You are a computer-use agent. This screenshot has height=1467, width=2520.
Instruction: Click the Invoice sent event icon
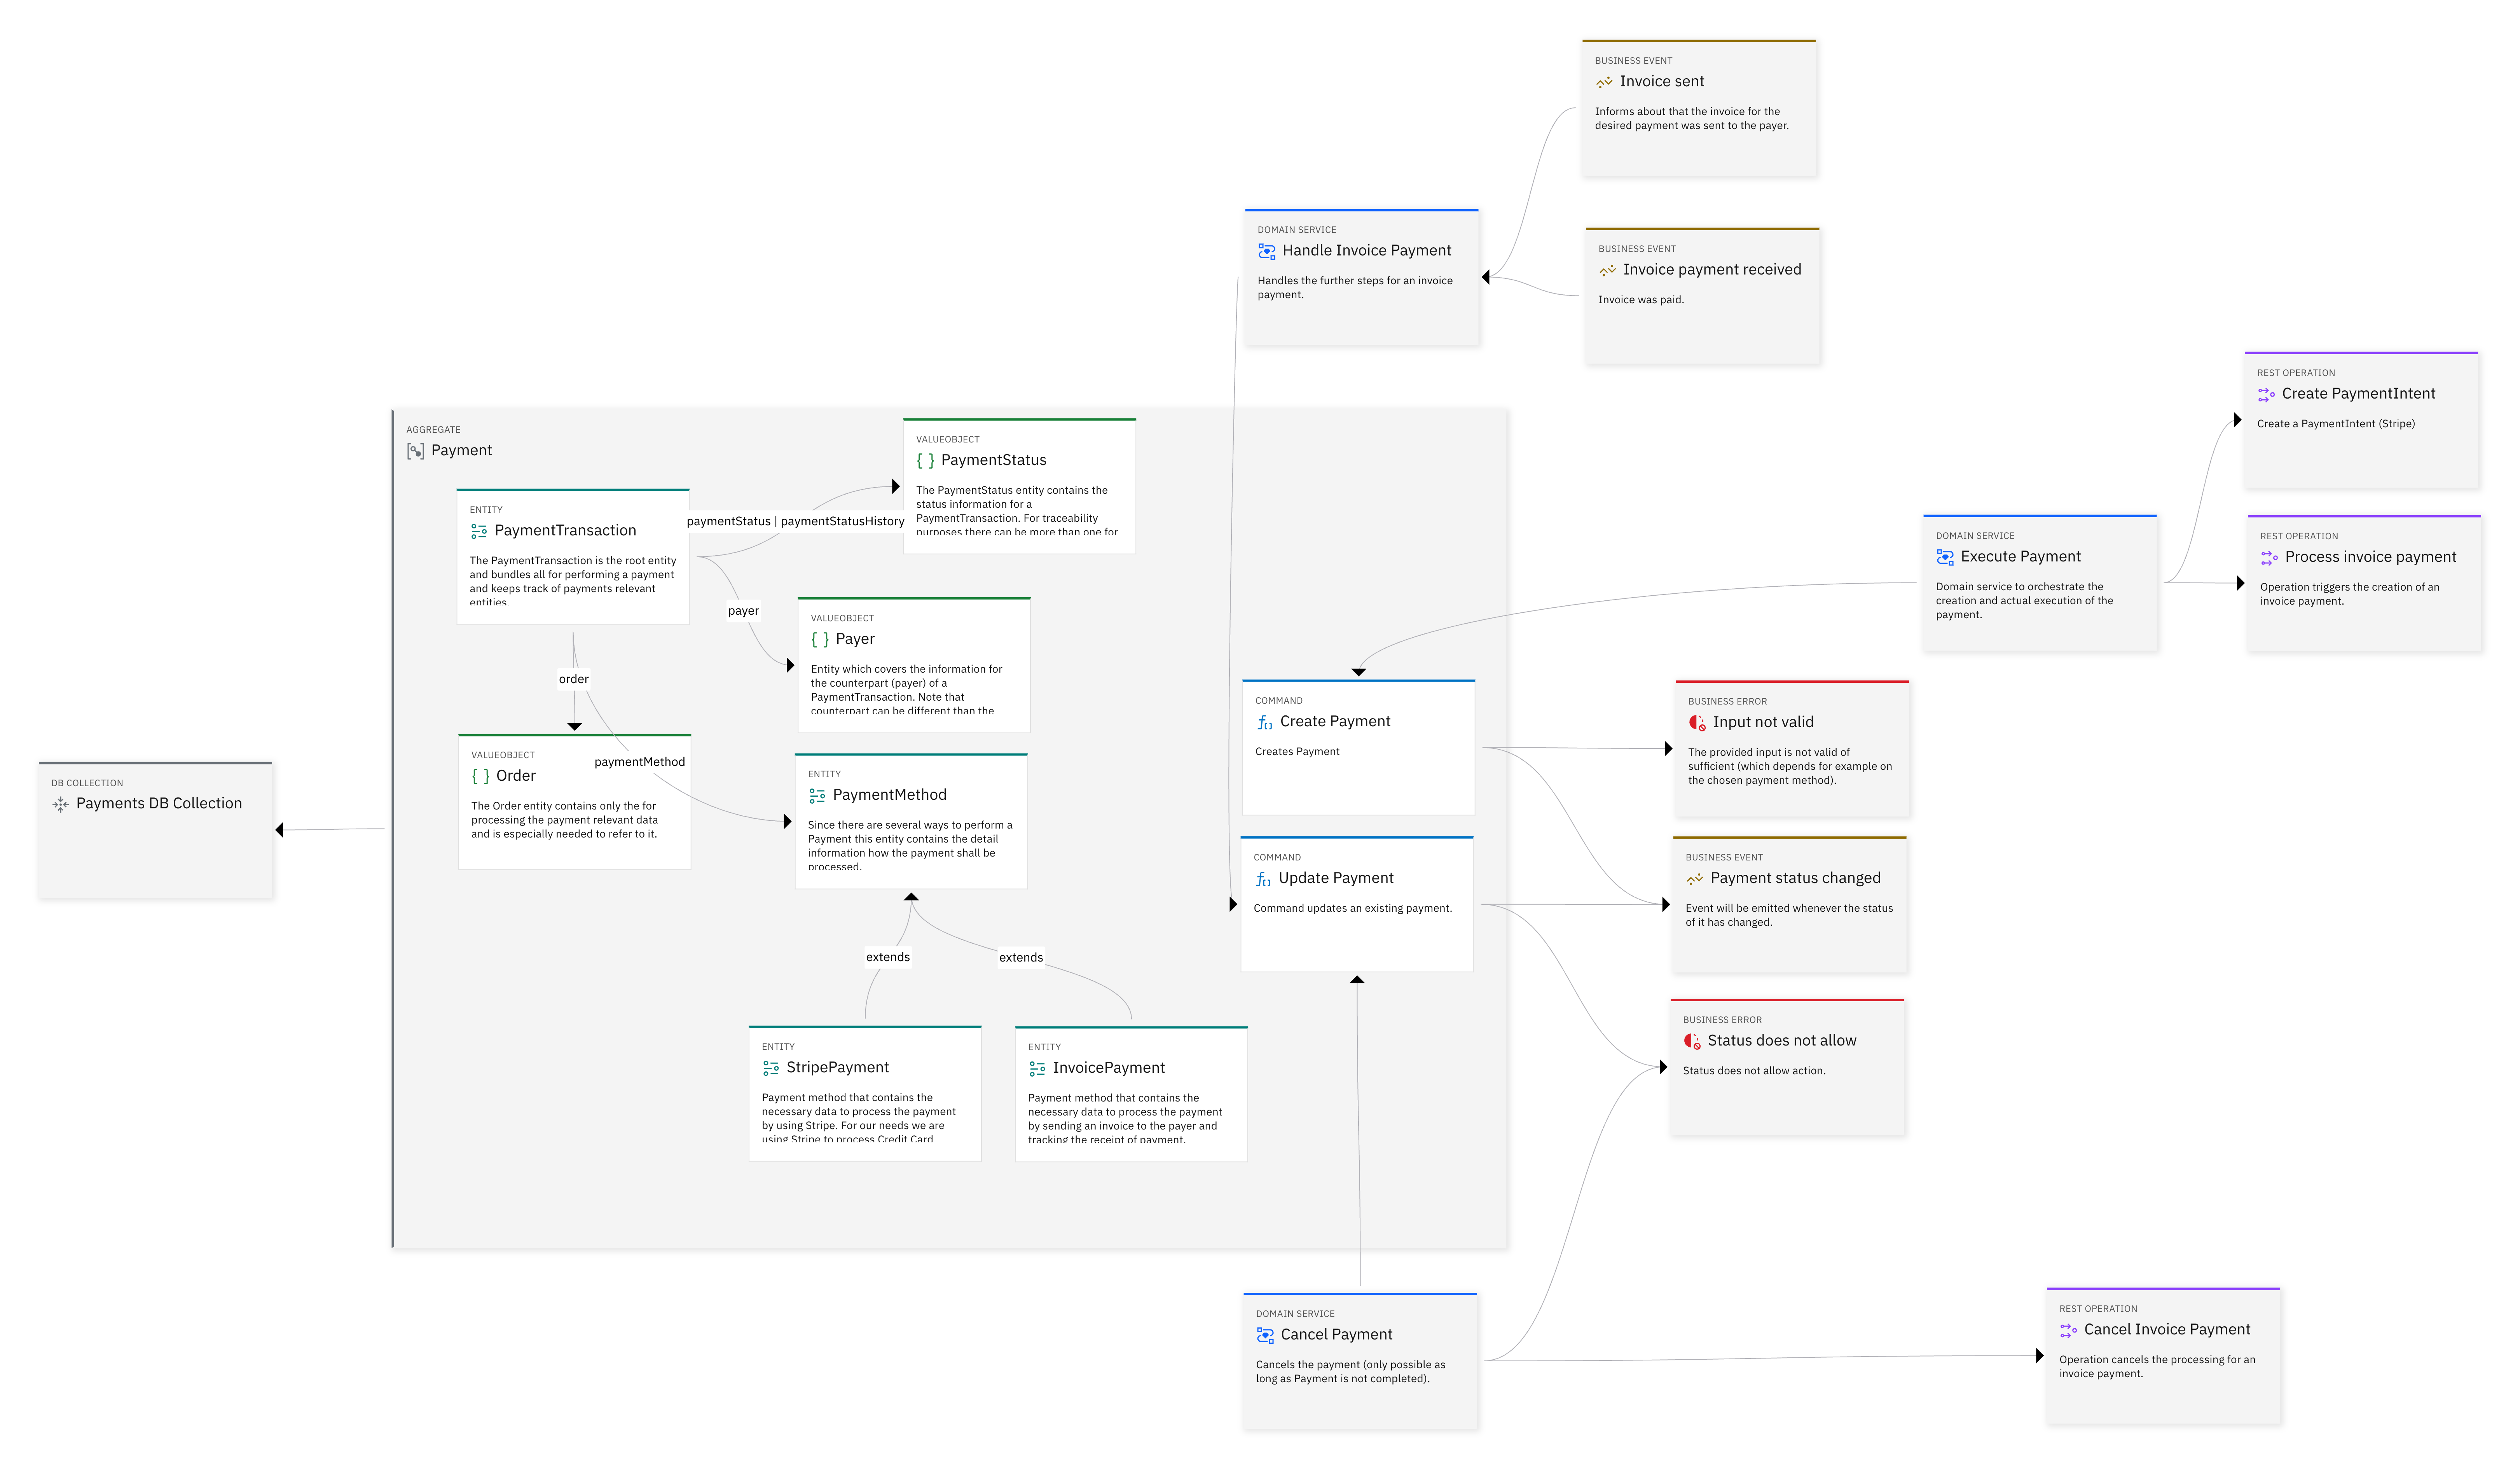tap(1604, 82)
